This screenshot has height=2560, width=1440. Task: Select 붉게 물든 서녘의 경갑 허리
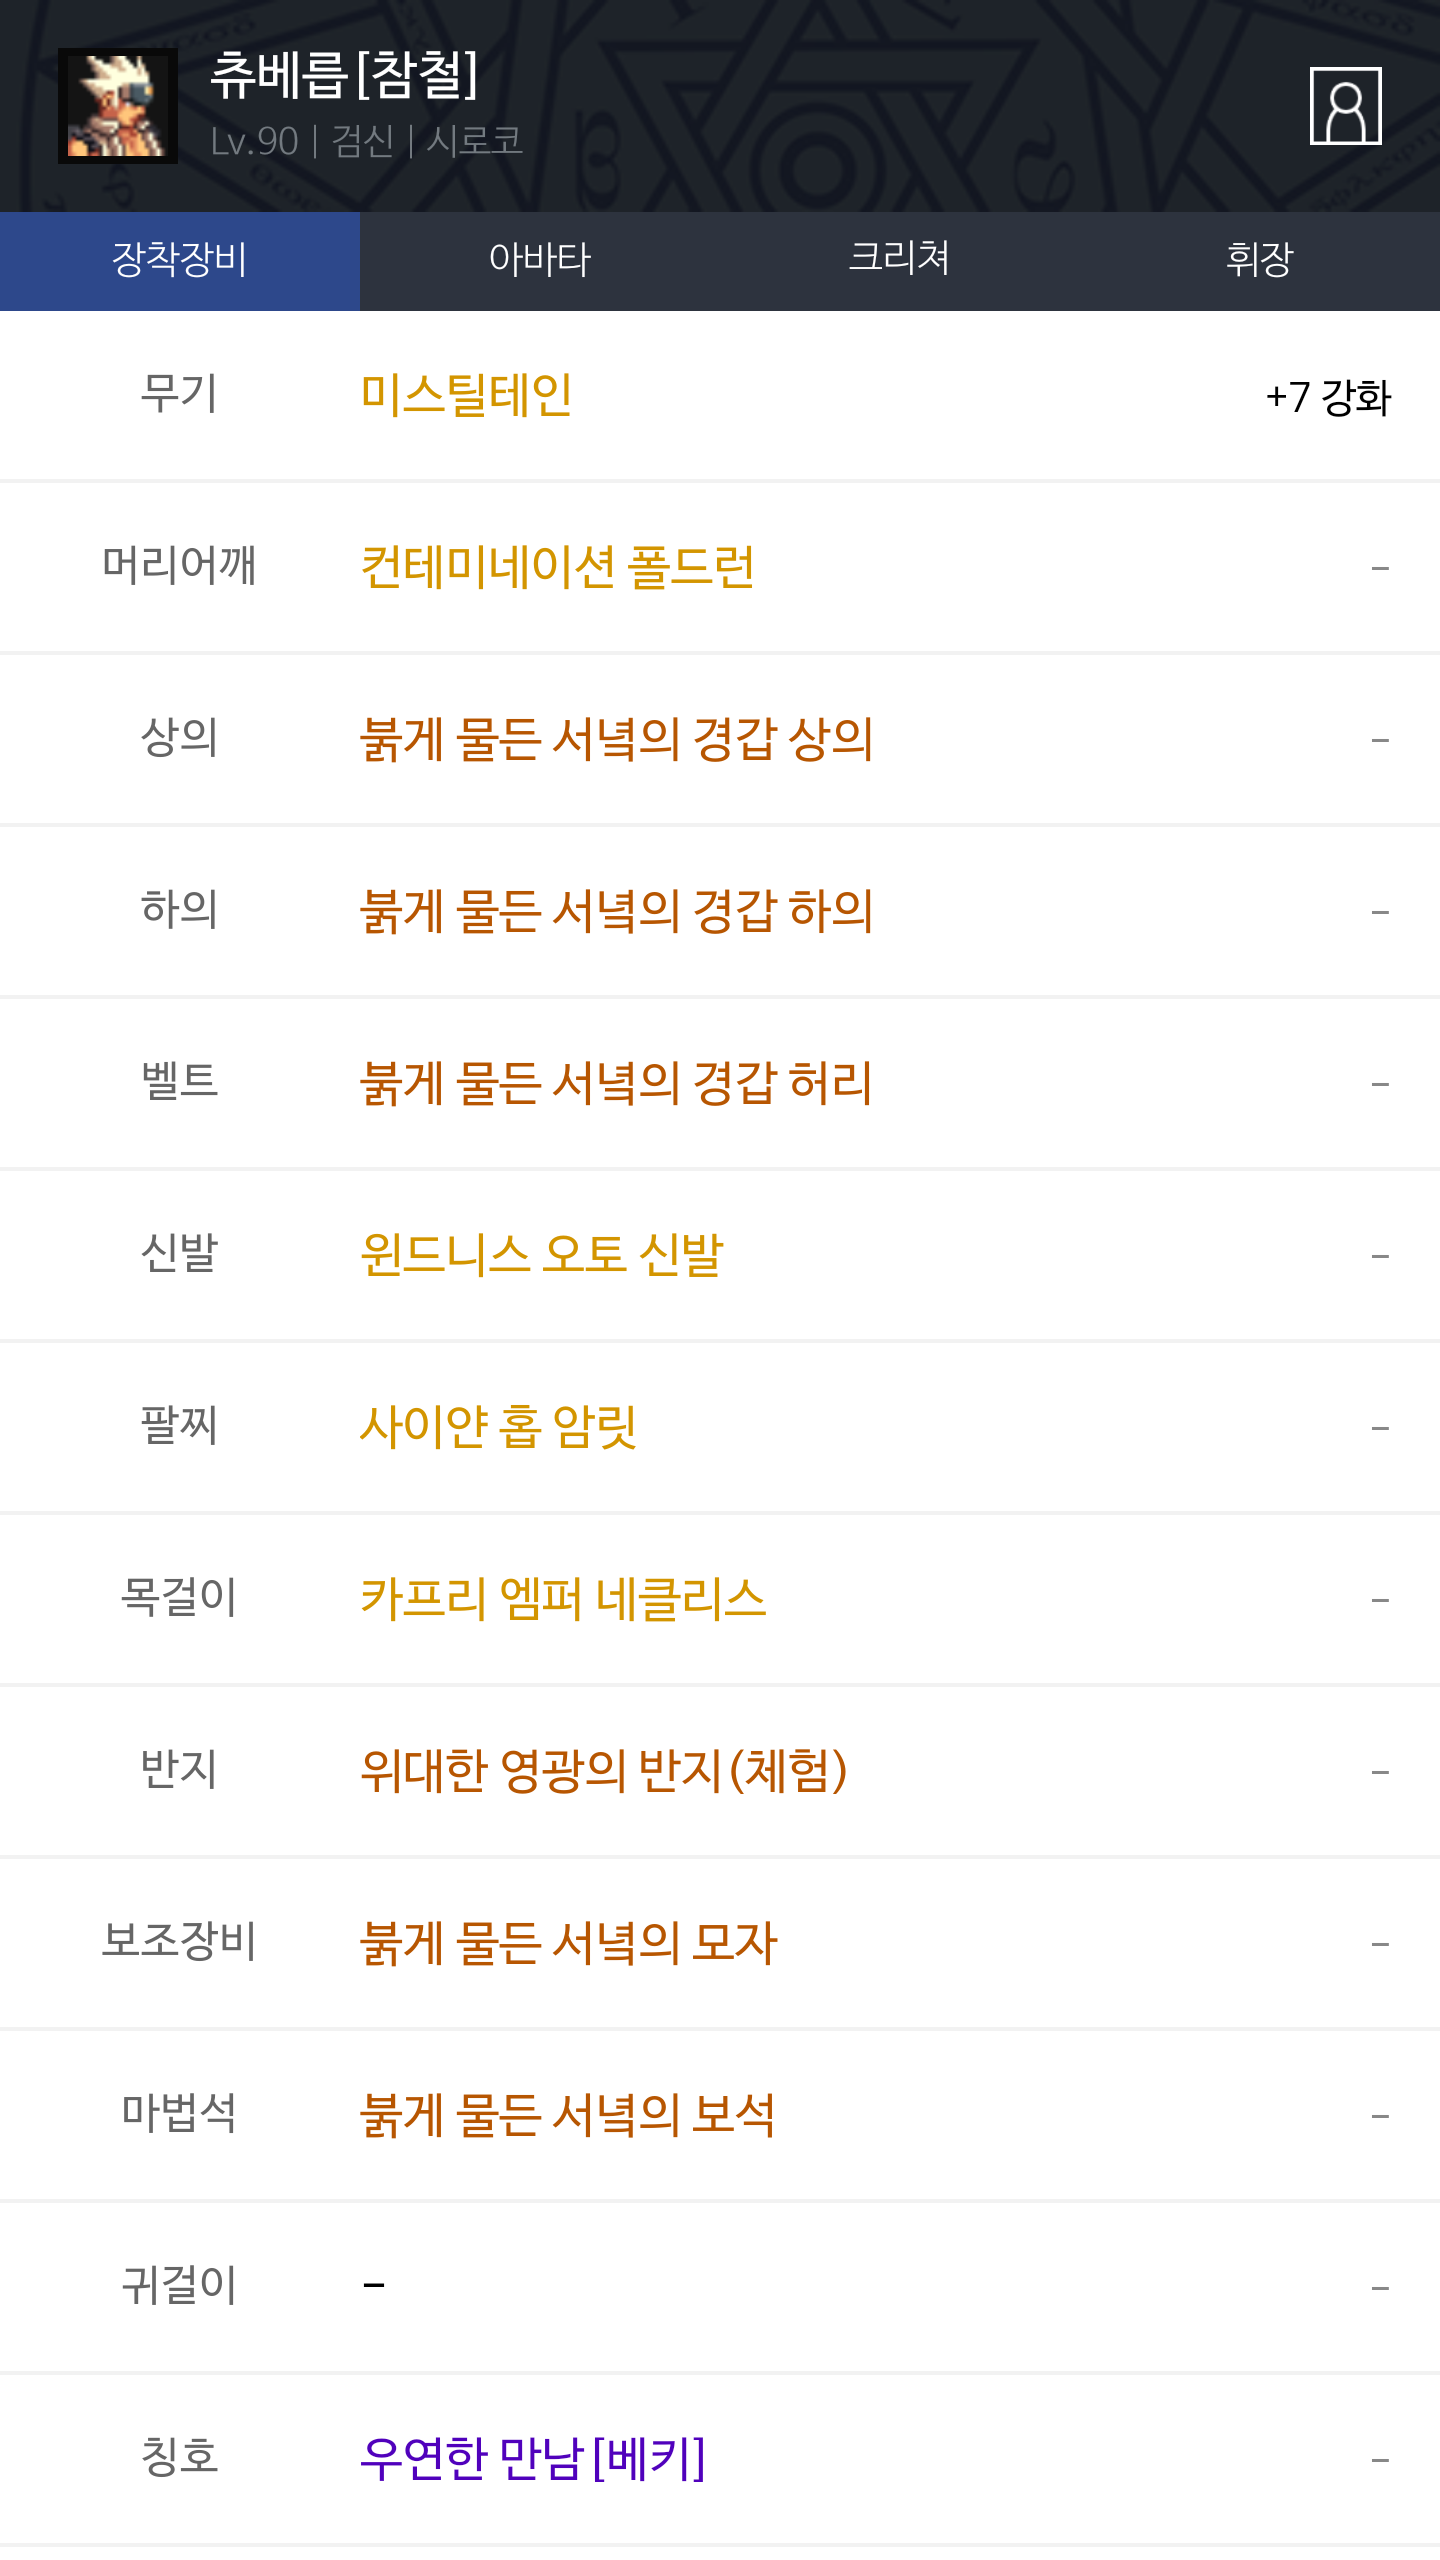616,1084
